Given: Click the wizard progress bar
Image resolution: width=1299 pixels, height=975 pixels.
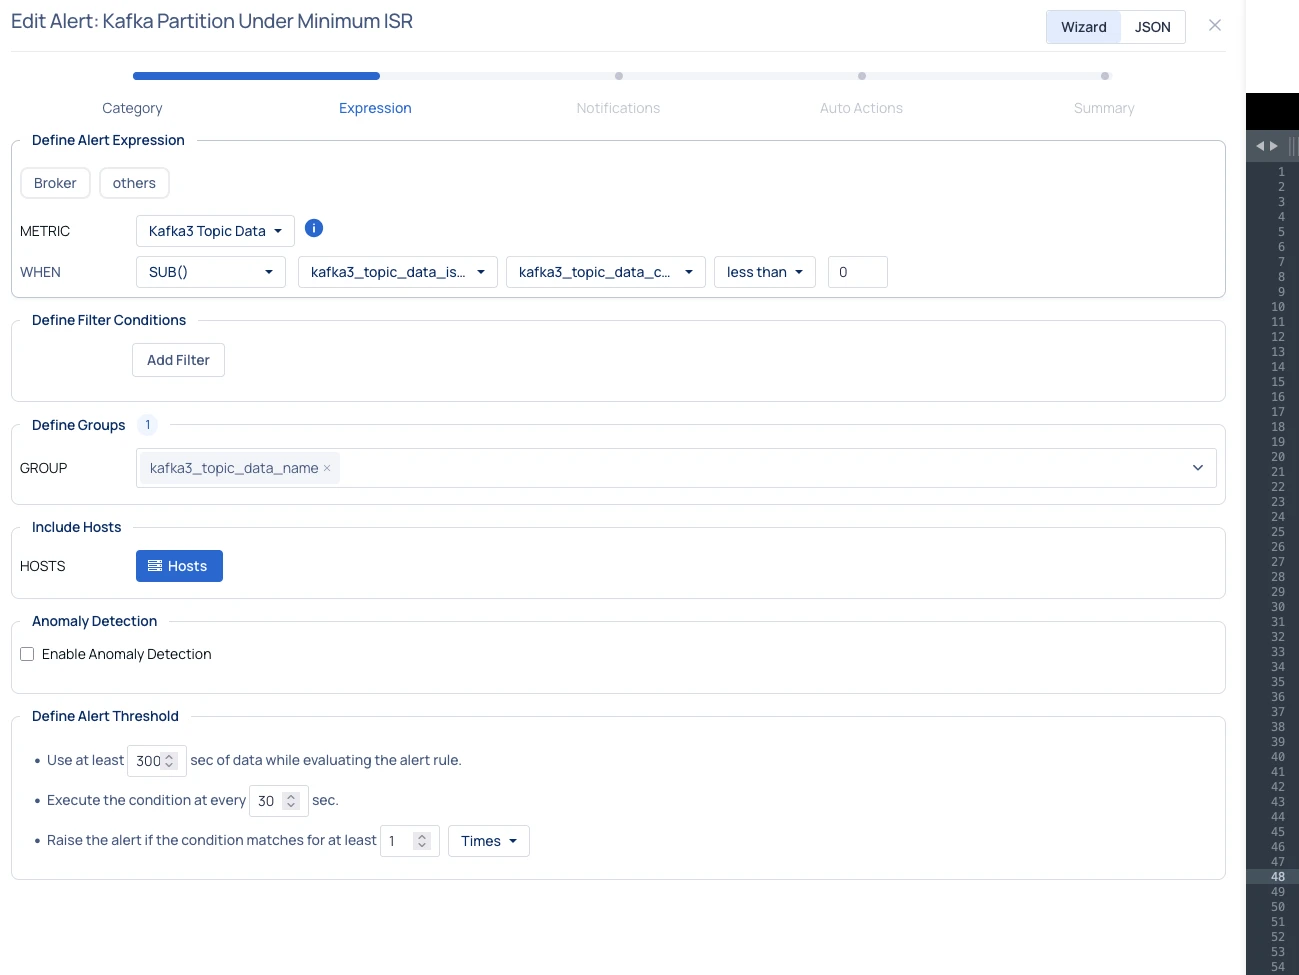Looking at the screenshot, I should tap(620, 76).
